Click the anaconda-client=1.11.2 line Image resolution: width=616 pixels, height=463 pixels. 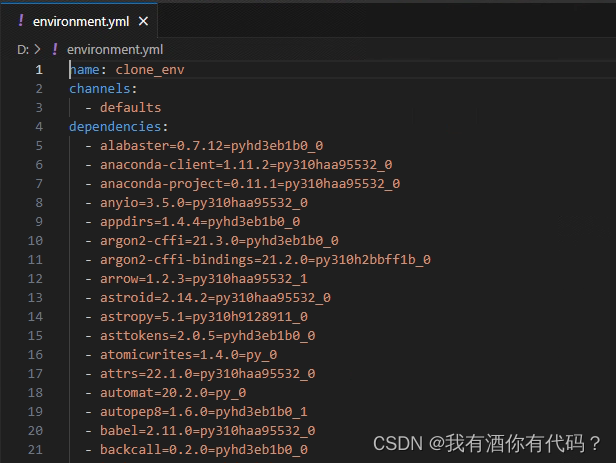(x=246, y=165)
